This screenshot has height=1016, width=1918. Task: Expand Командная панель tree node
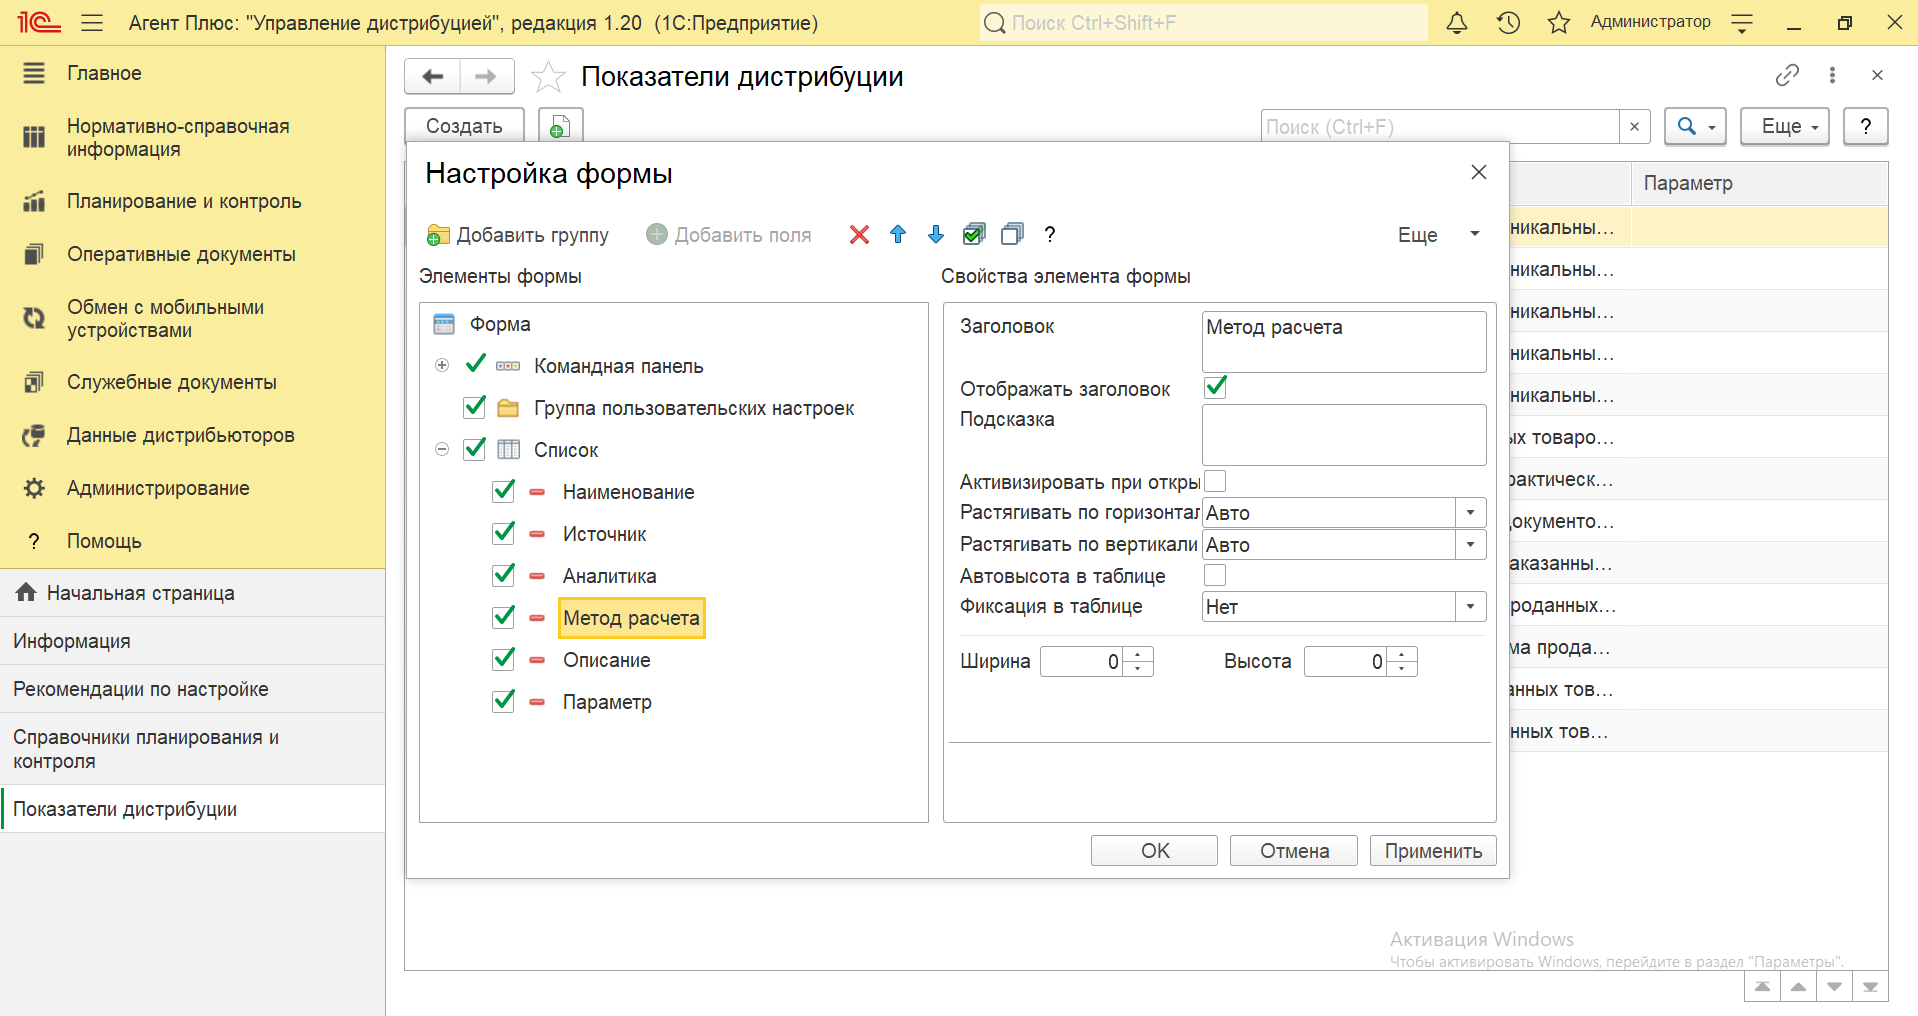pyautogui.click(x=442, y=365)
